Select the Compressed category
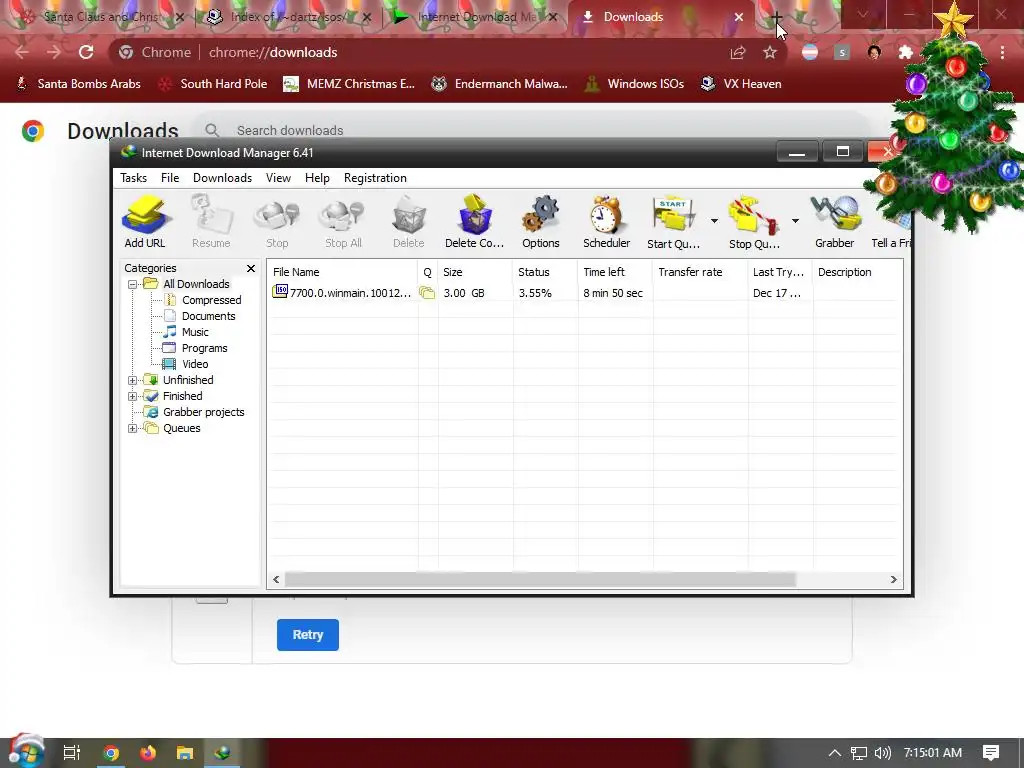This screenshot has width=1024, height=768. click(211, 300)
